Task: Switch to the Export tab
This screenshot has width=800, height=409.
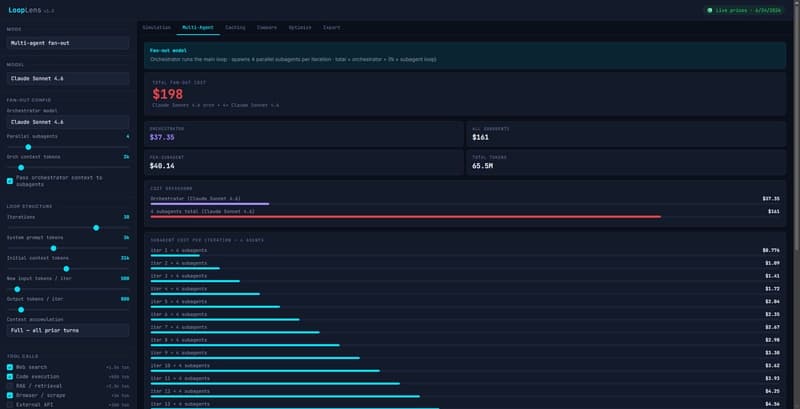Action: click(331, 28)
